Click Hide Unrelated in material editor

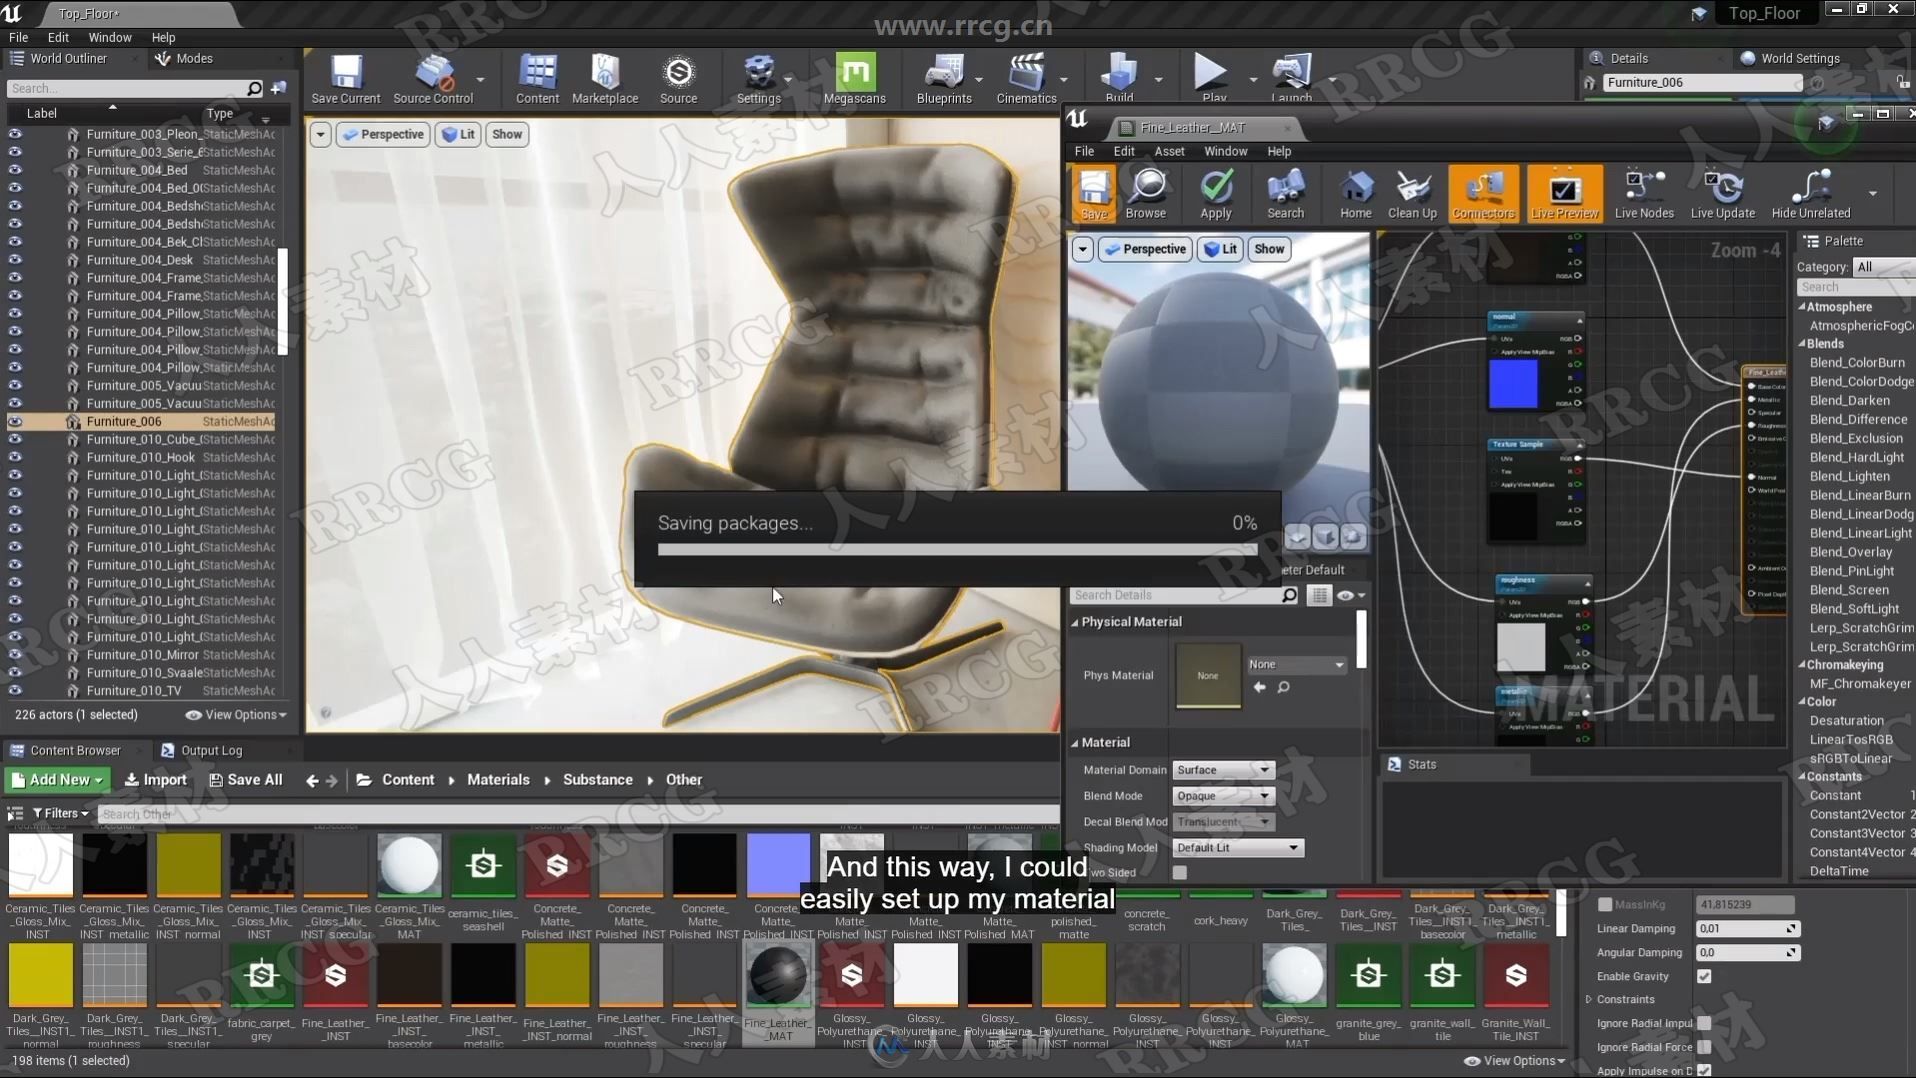[1810, 193]
